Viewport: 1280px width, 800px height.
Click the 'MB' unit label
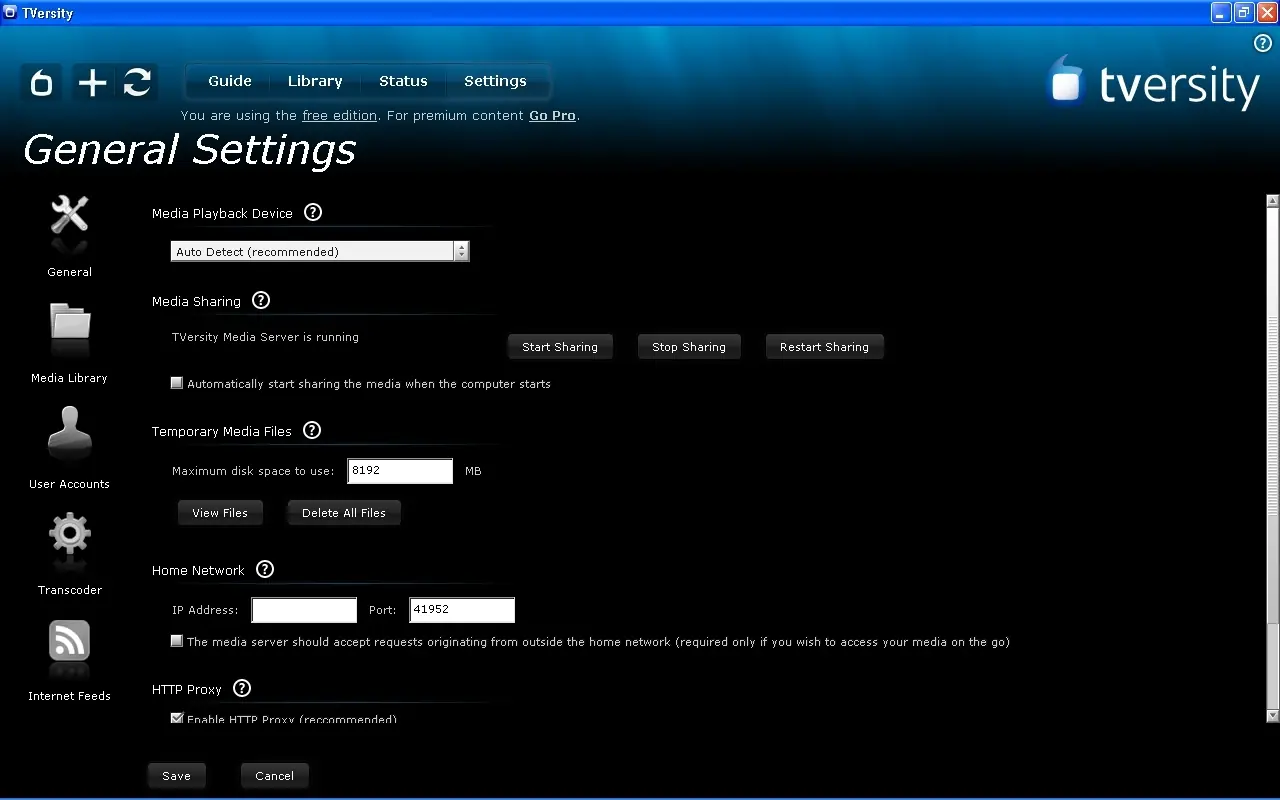click(473, 471)
